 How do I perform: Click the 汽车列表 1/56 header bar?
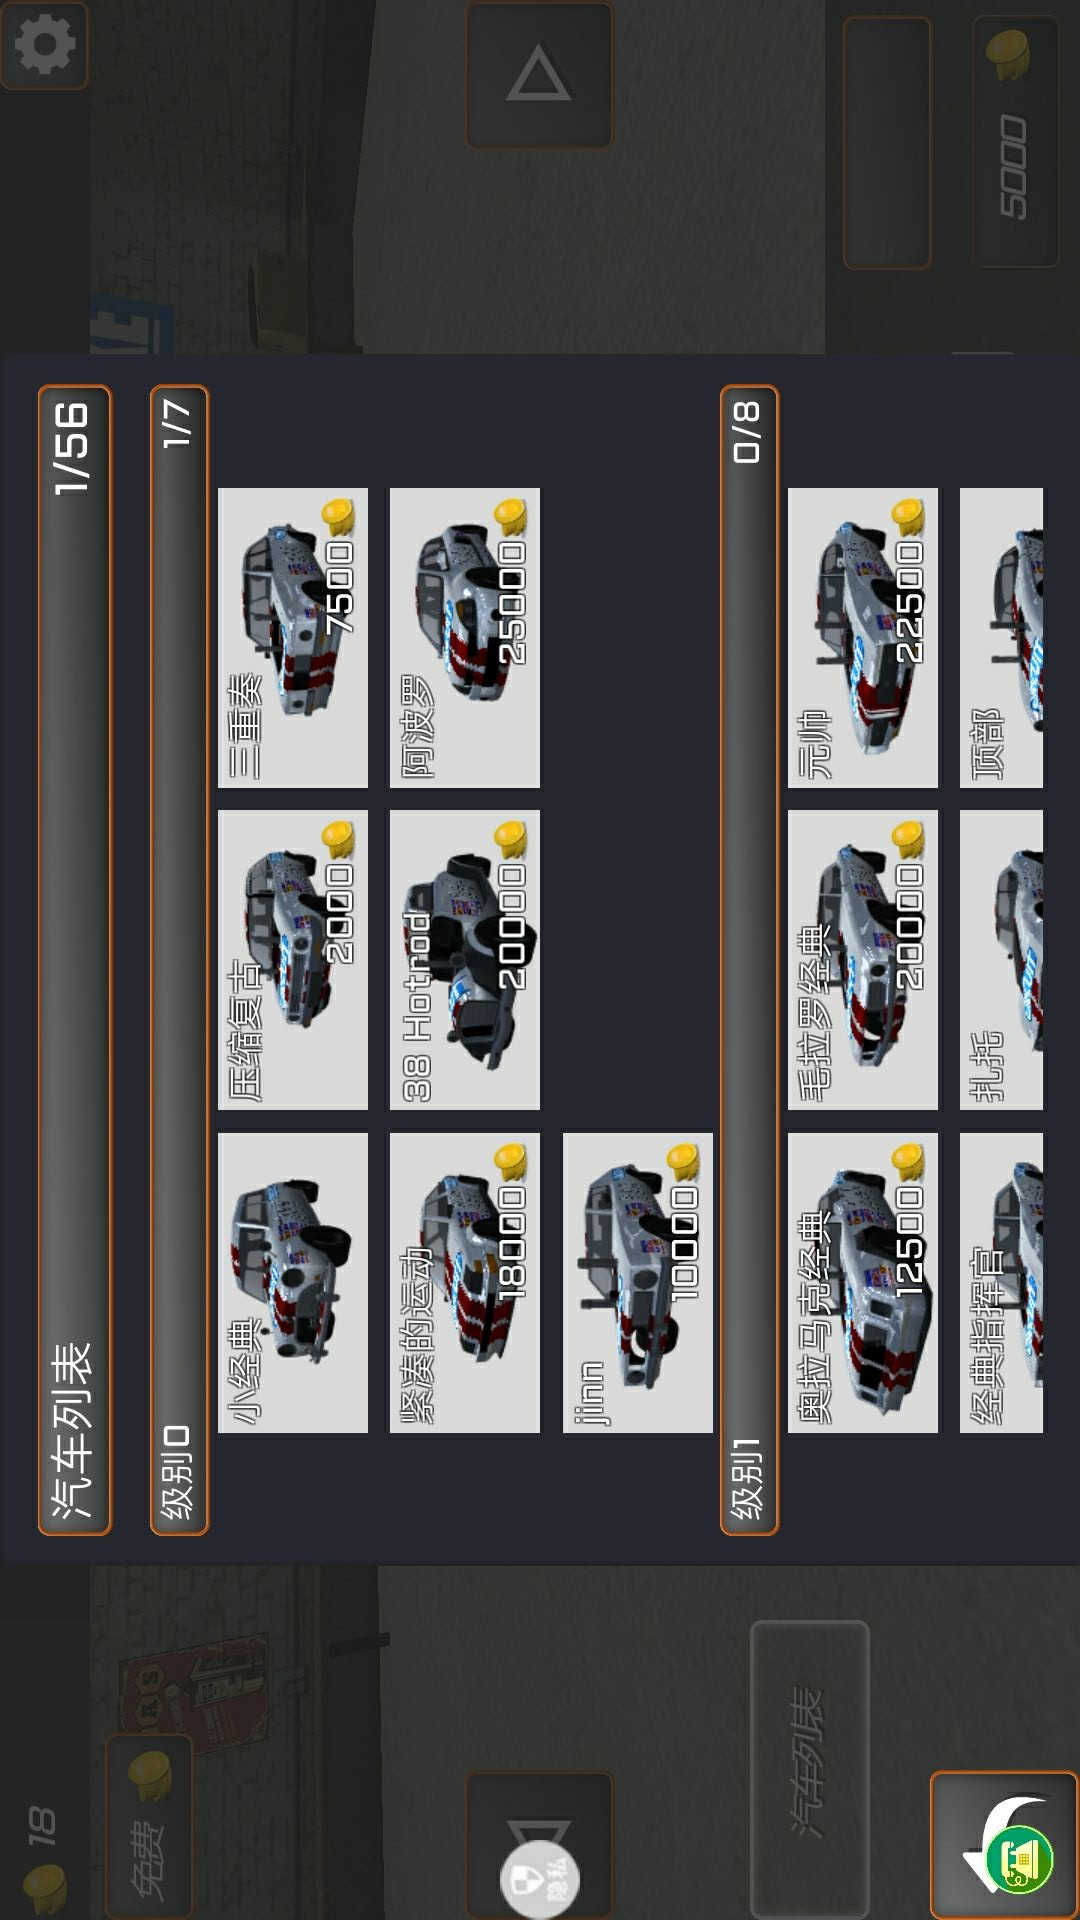[x=74, y=960]
